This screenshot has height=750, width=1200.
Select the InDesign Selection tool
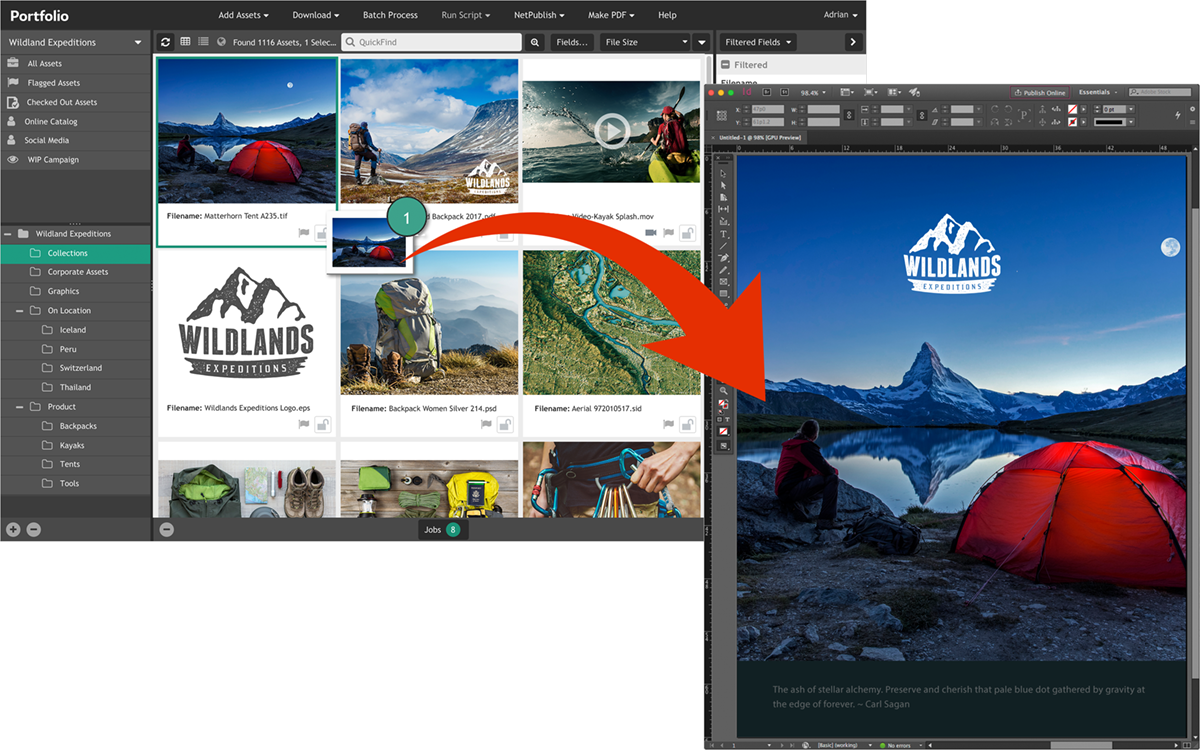[723, 174]
